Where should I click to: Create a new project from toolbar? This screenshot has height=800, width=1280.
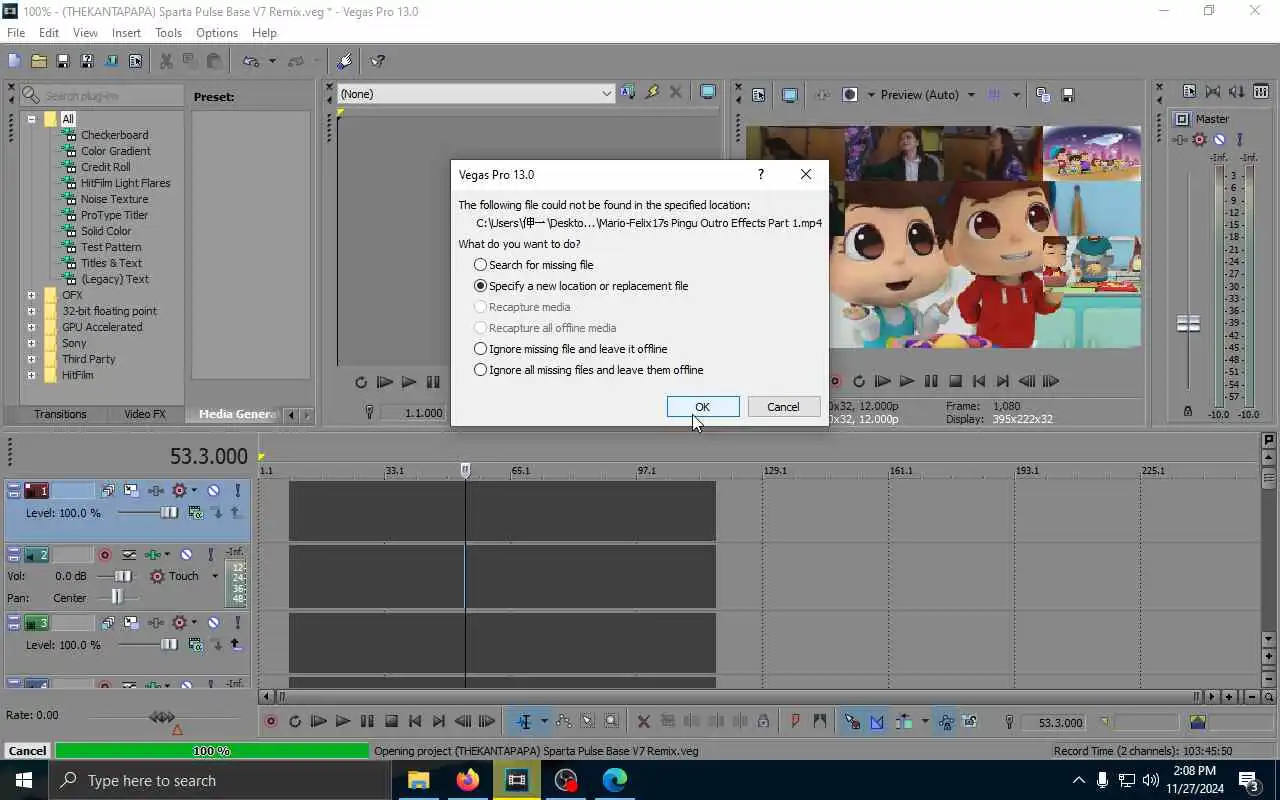(x=14, y=61)
